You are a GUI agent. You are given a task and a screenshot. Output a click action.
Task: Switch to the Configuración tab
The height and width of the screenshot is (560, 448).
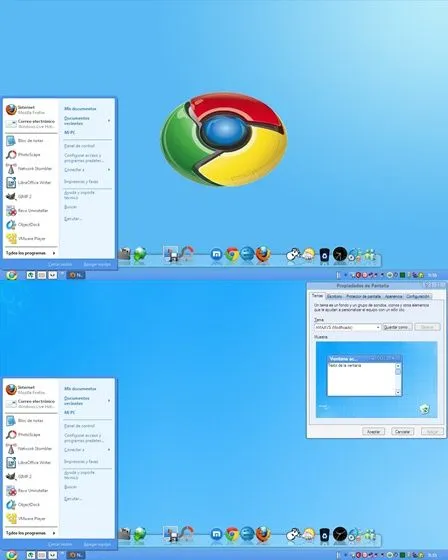[418, 296]
